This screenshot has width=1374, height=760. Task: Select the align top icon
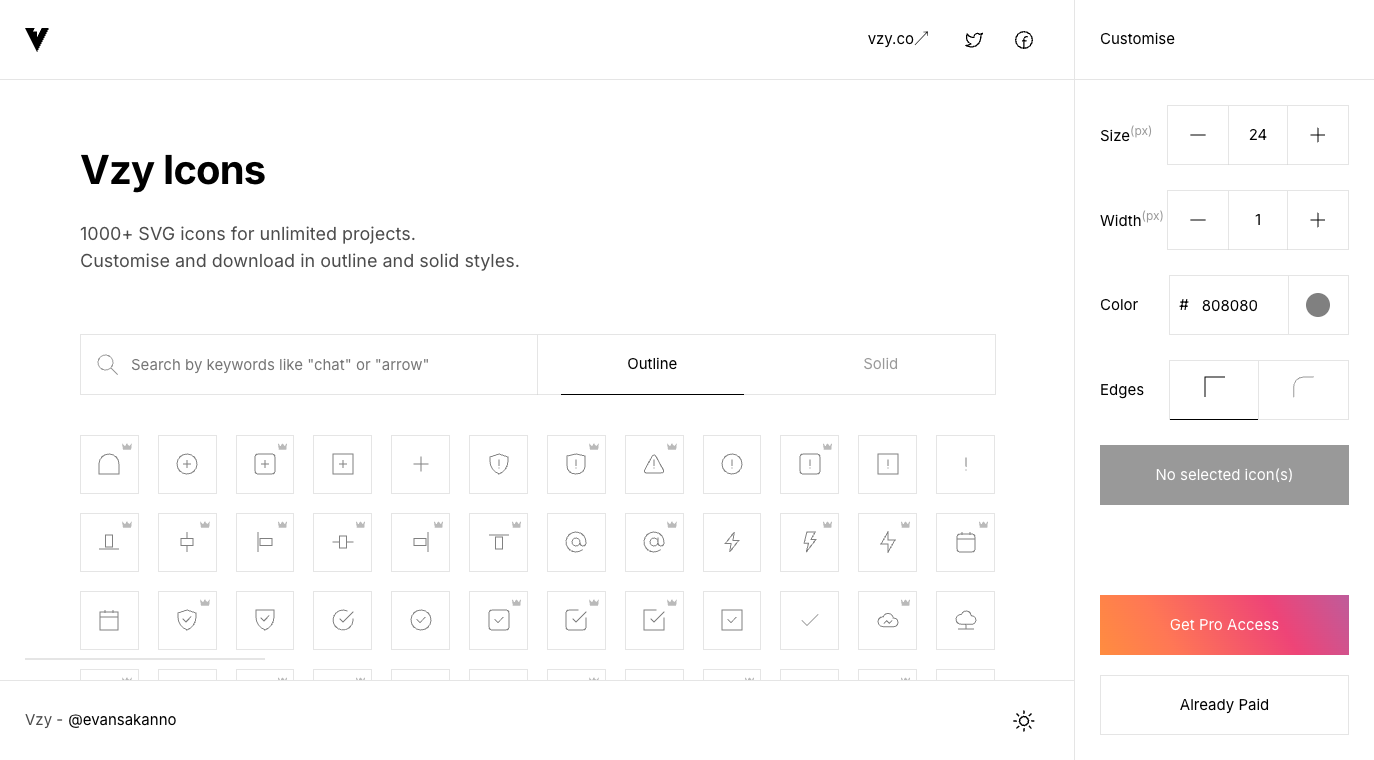pos(499,542)
